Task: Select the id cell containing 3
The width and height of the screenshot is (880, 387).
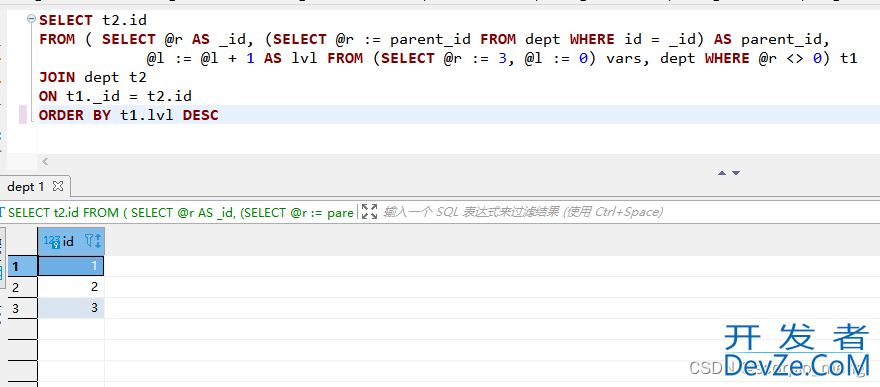Action: click(x=71, y=308)
